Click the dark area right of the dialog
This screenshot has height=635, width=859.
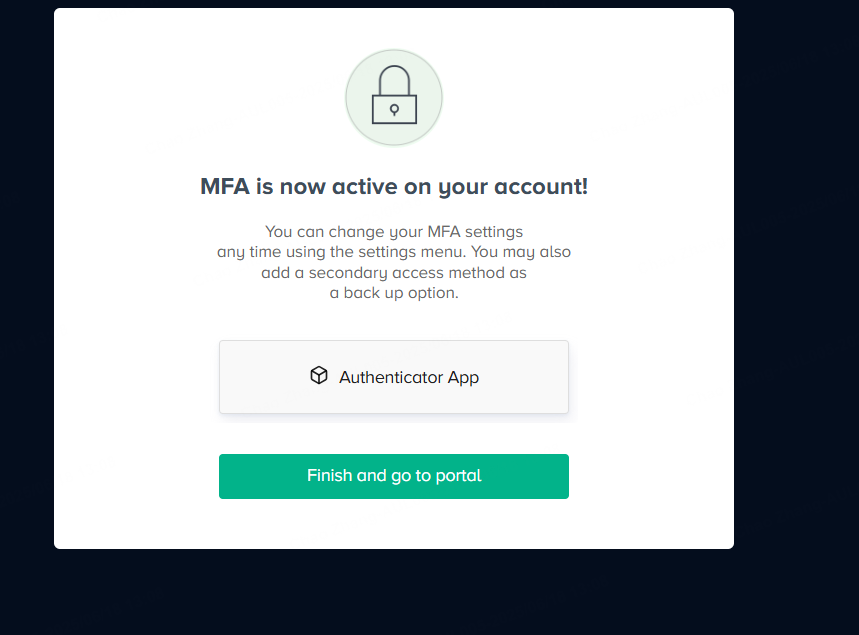(x=797, y=274)
